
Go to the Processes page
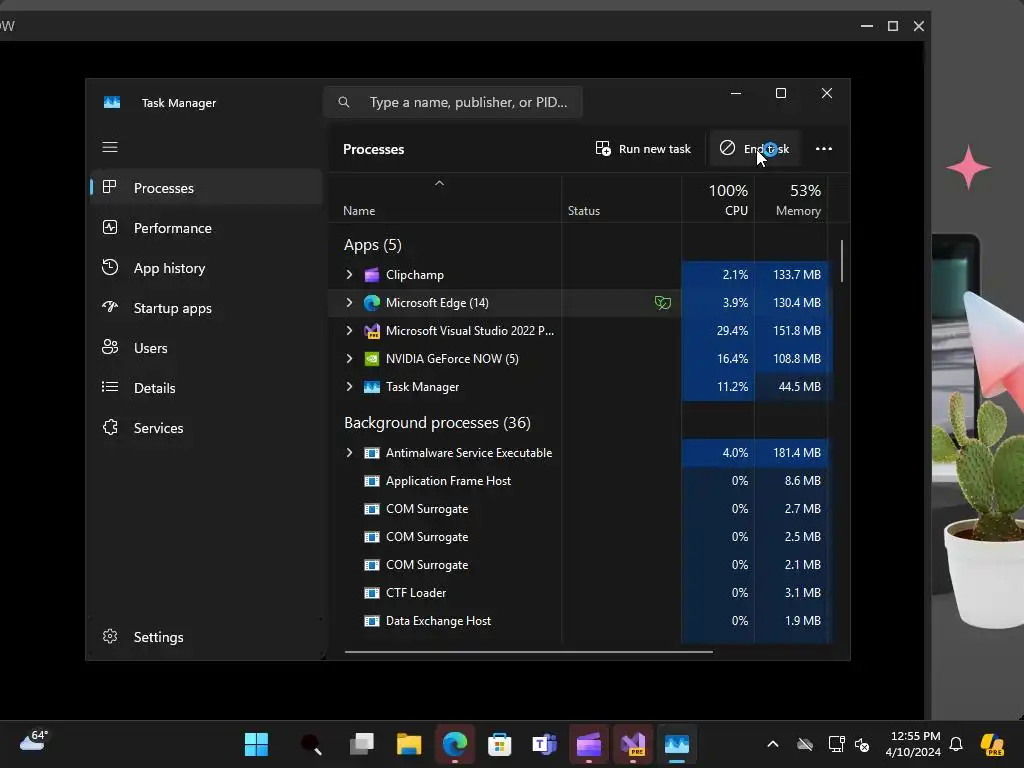[206, 187]
